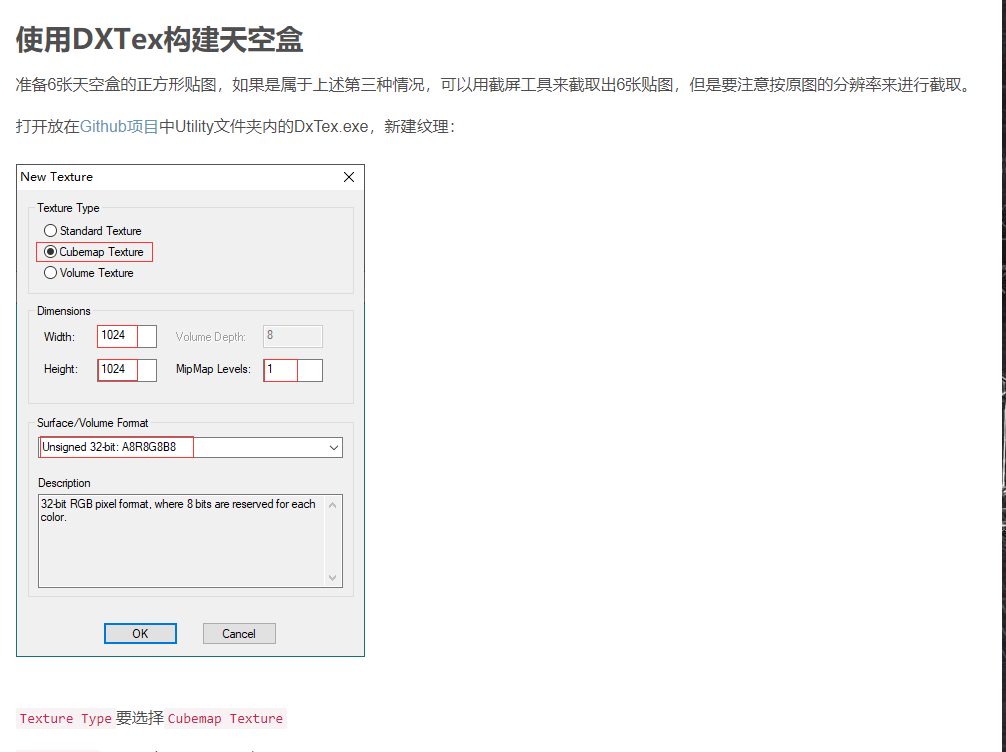Viewport: 1006px width, 752px height.
Task: Click the Height label
Action: click(60, 370)
